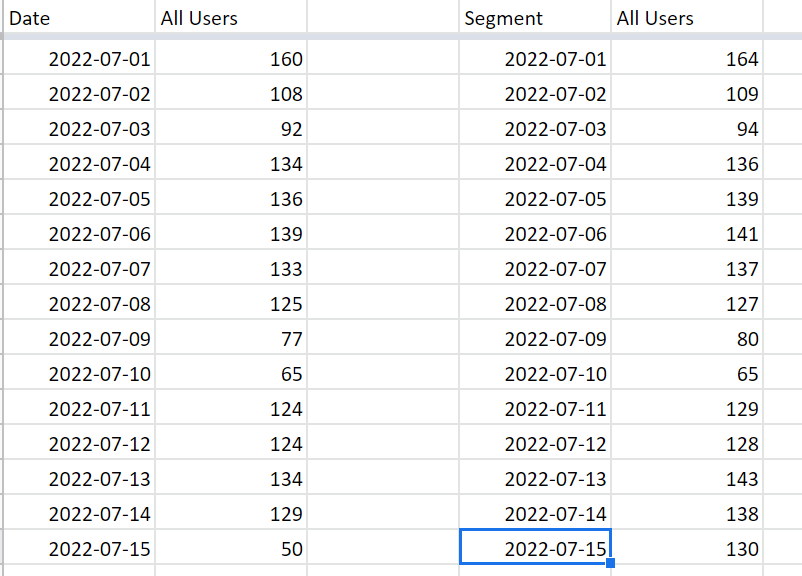Select the cell with value 160
The width and height of the screenshot is (802, 576).
tap(231, 58)
